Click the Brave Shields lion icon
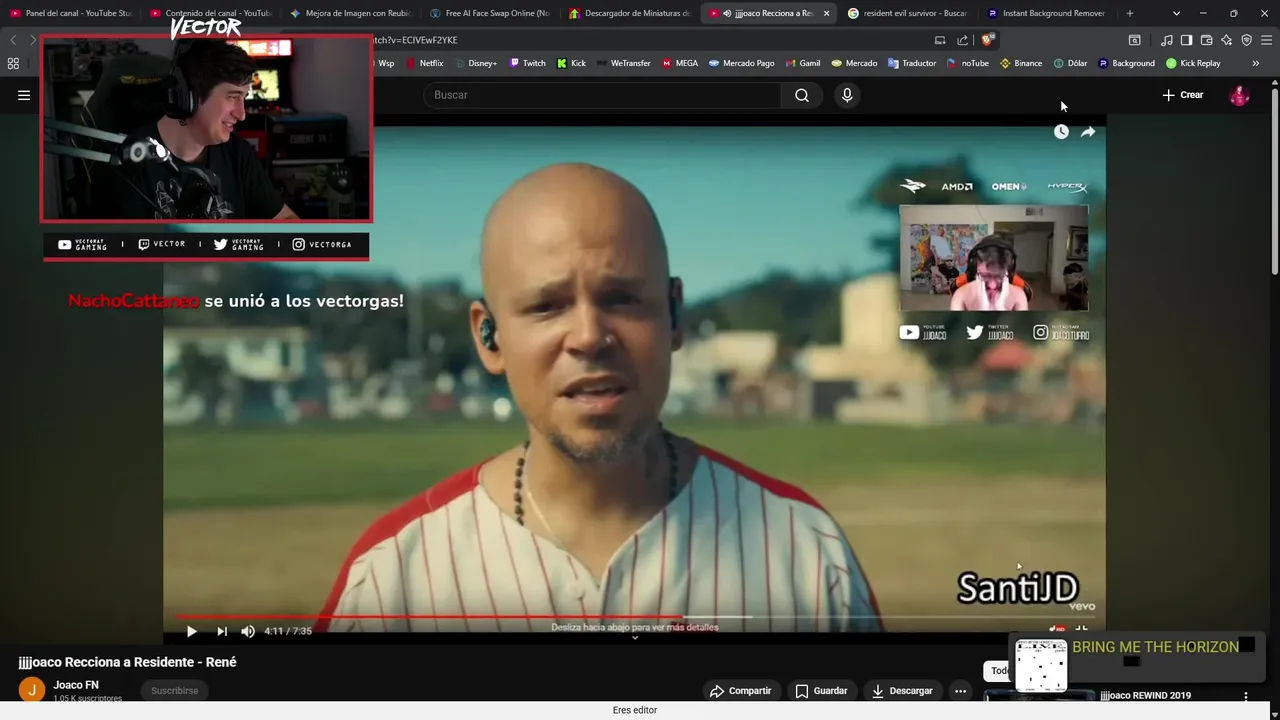Viewport: 1280px width, 720px height. click(x=987, y=40)
